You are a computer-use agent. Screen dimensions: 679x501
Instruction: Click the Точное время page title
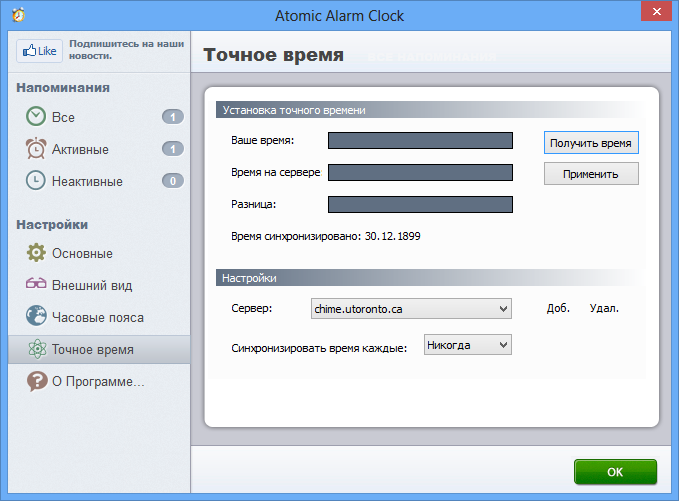click(273, 55)
